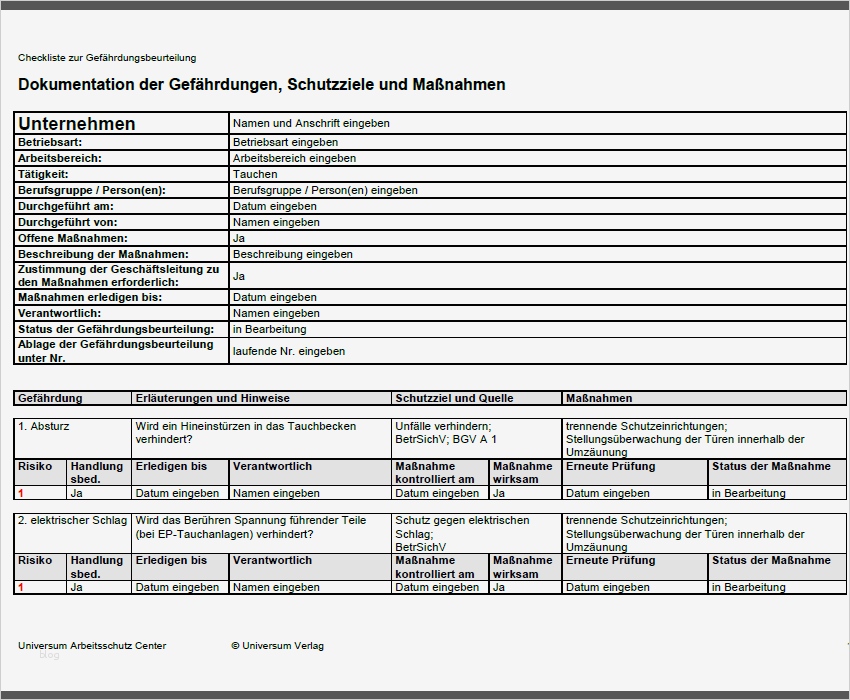Screen dimensions: 850x700
Task: Click the in Bearbeitung status field
Action: (262, 329)
